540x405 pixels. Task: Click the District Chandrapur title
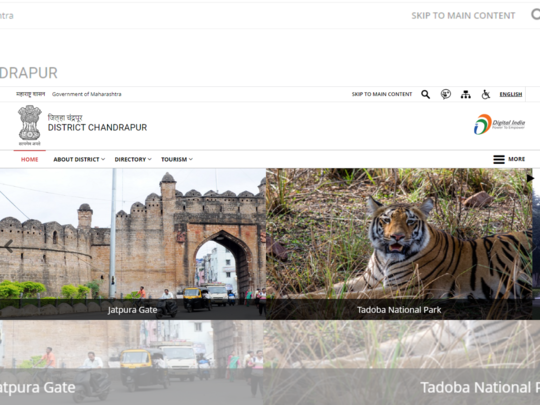[x=97, y=127]
